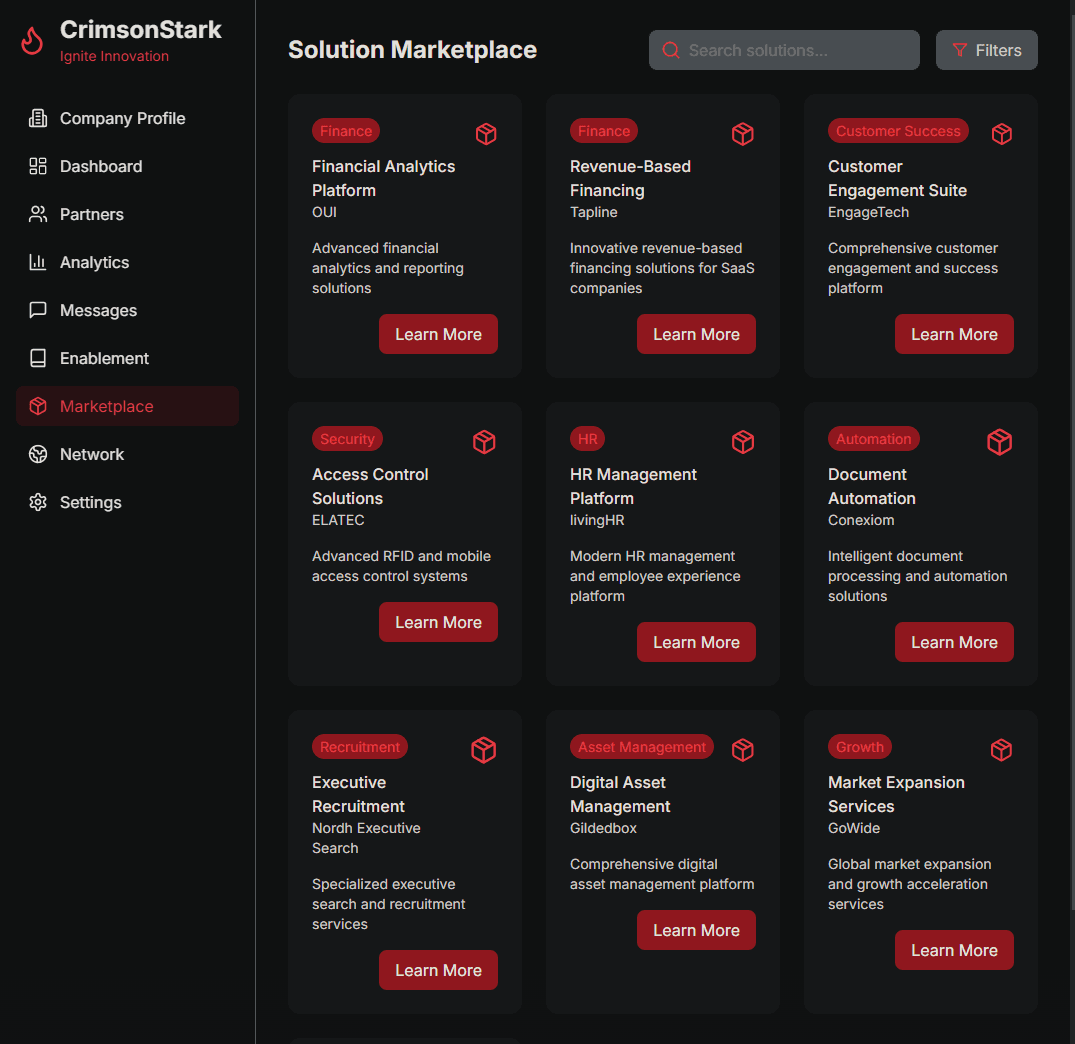Click the HR category tag

point(587,439)
